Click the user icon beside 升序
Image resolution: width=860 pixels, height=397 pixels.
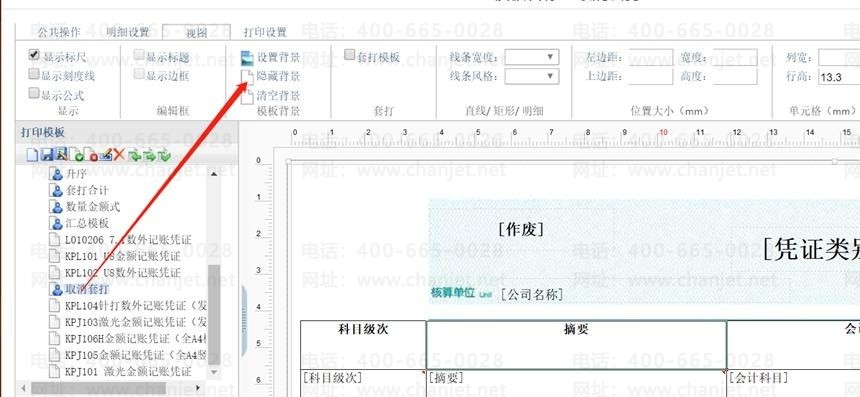(x=56, y=174)
